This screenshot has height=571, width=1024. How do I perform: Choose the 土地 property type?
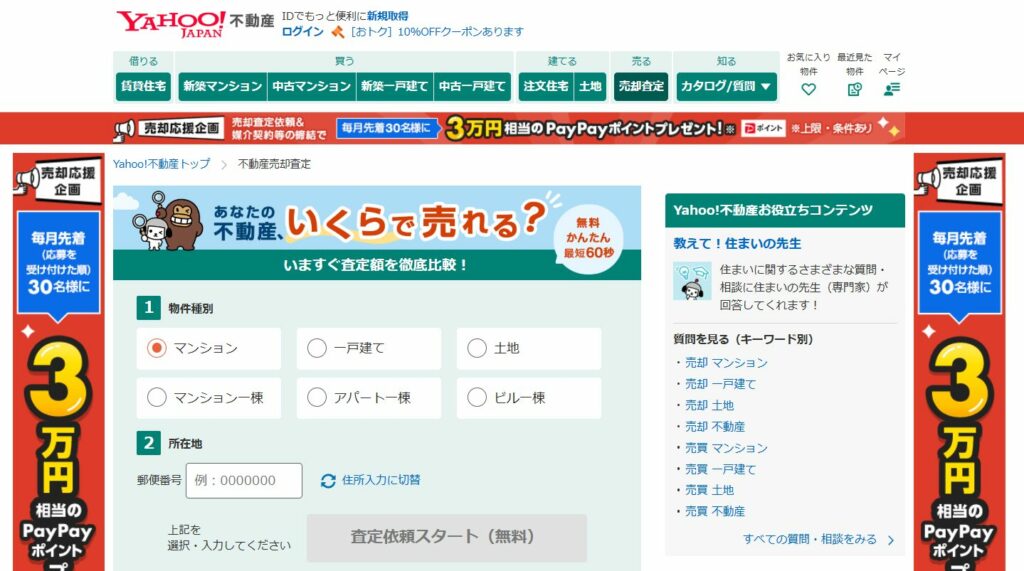pos(477,348)
